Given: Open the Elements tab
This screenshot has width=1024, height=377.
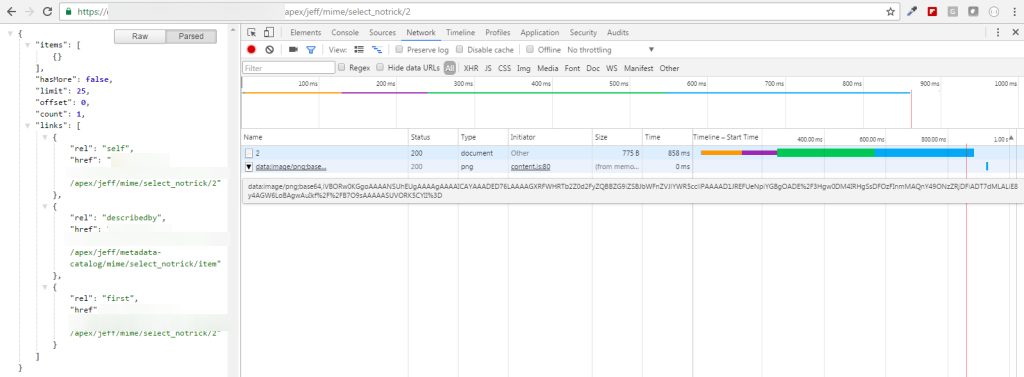Looking at the screenshot, I should pyautogui.click(x=306, y=33).
